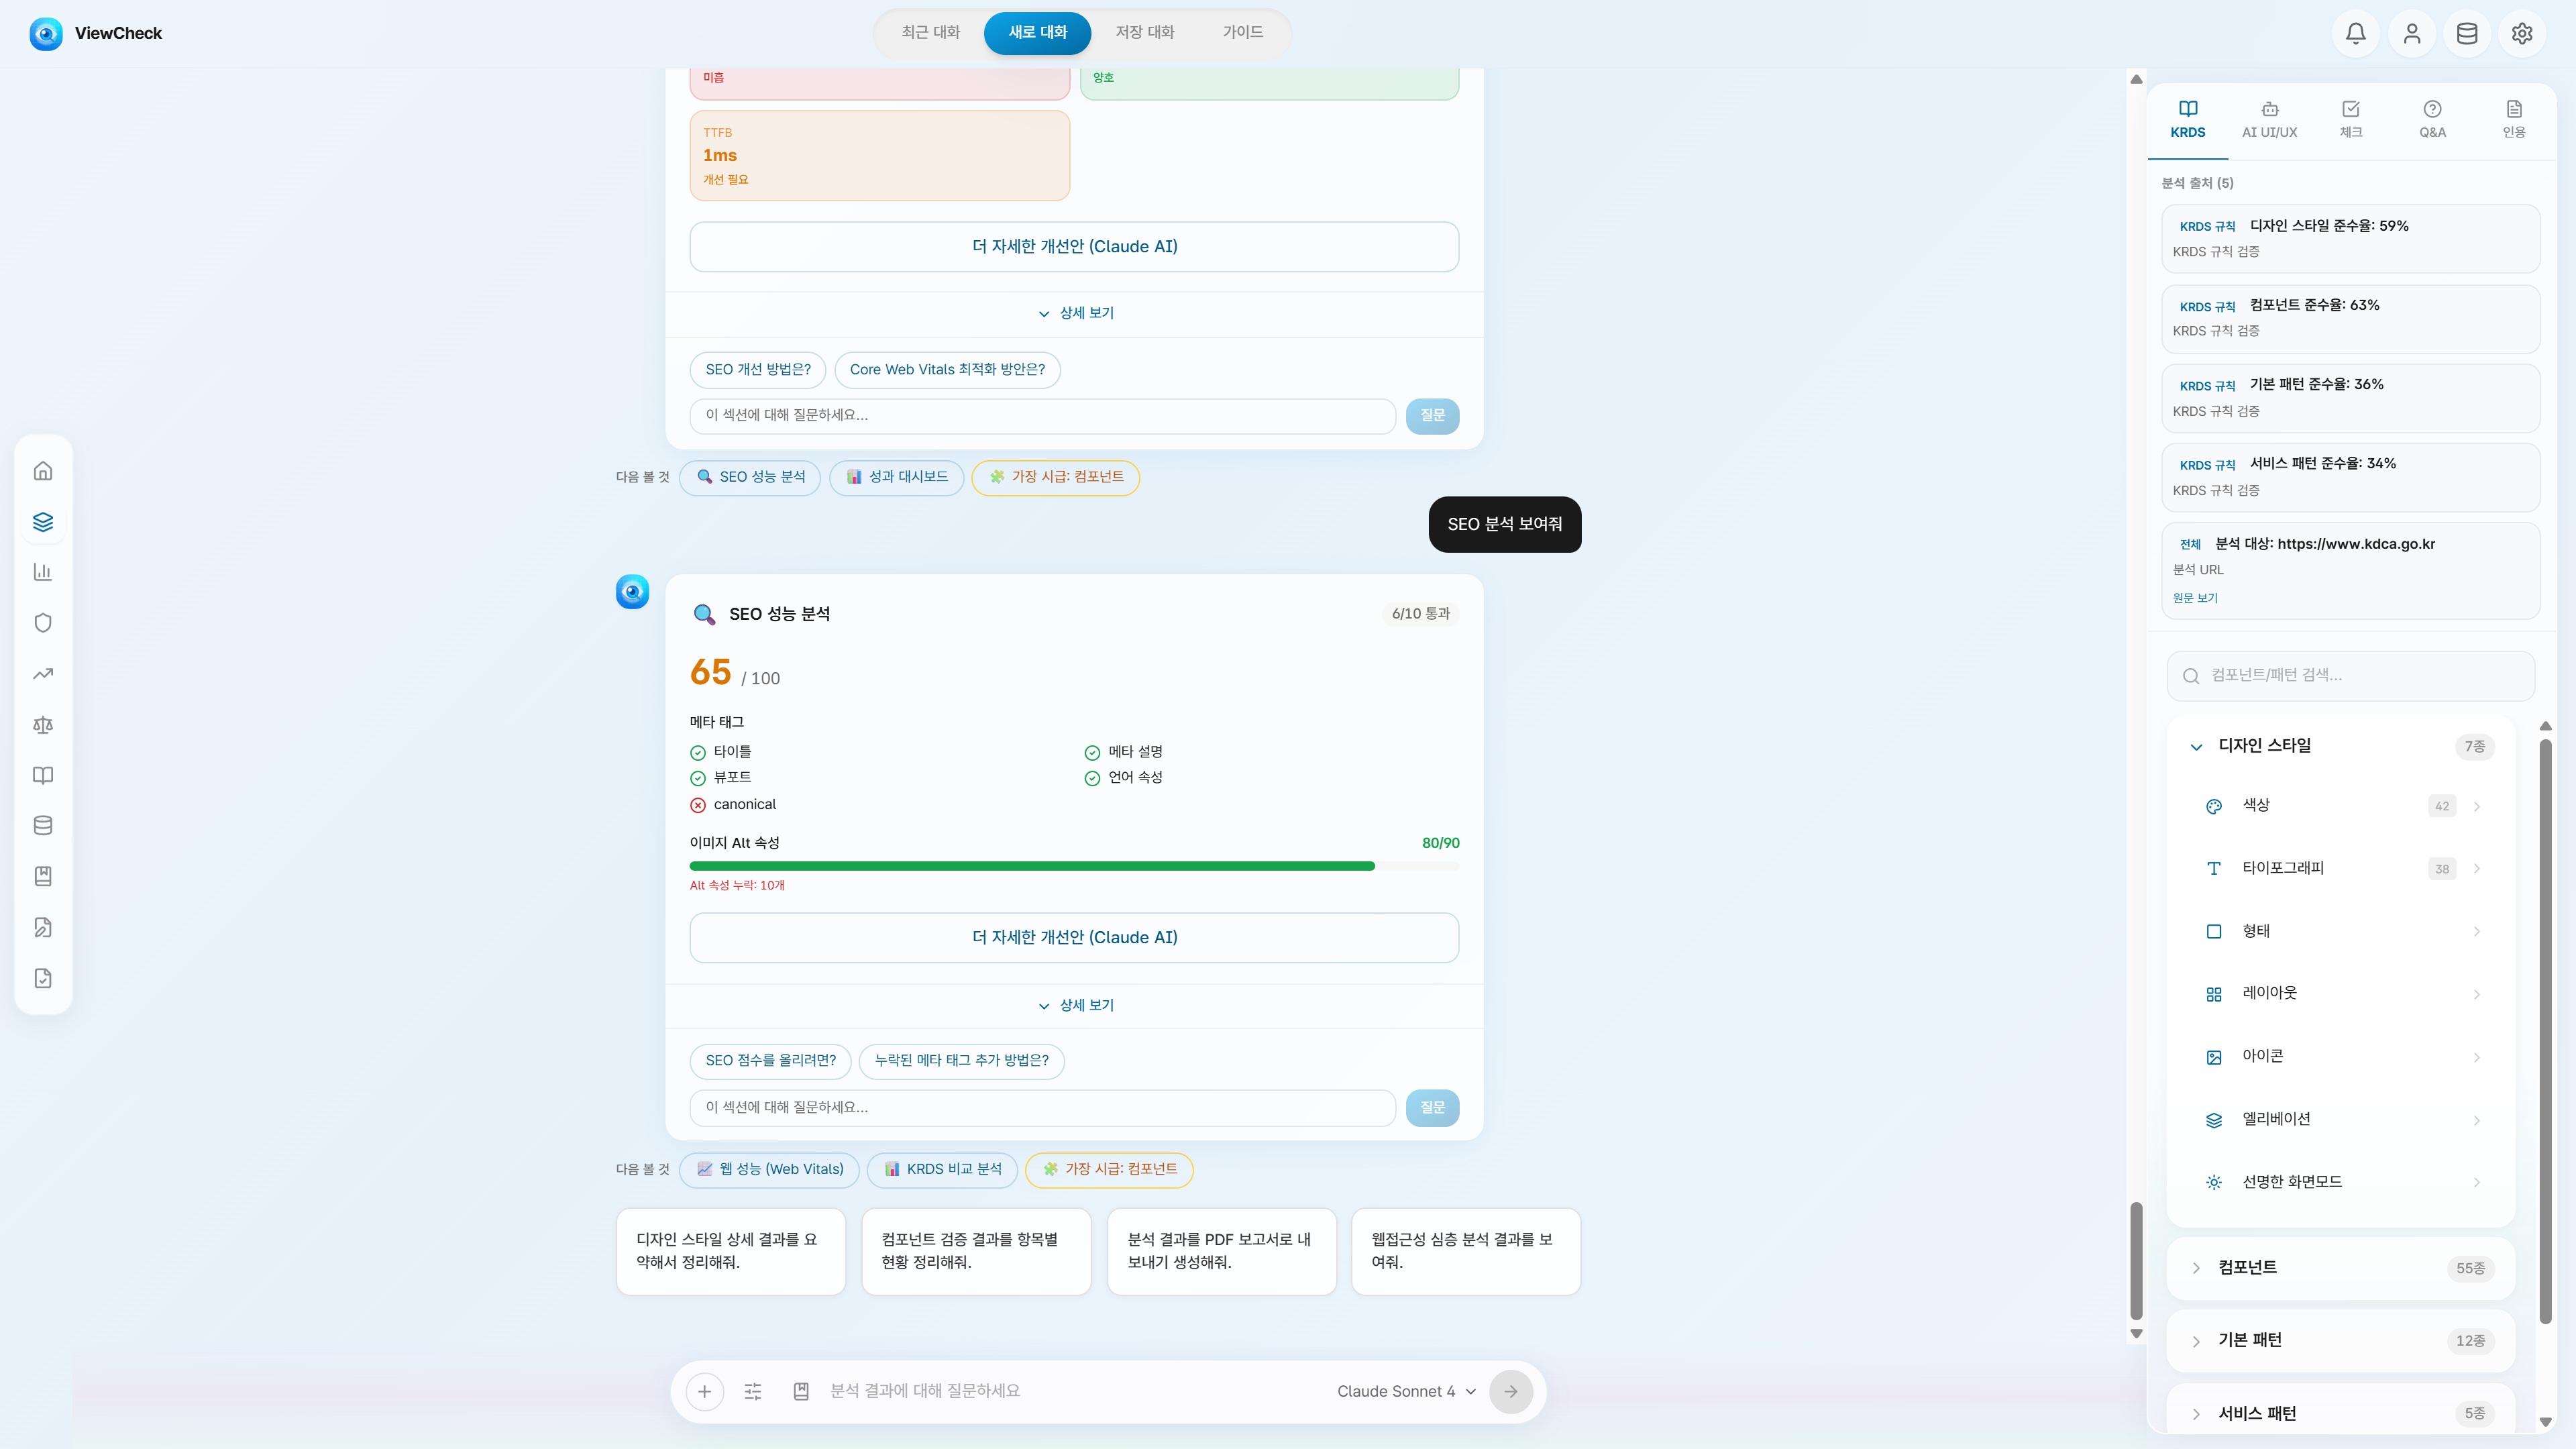Expand the 컴포넌트 section
The height and width of the screenshot is (1449, 2576).
(x=2340, y=1268)
